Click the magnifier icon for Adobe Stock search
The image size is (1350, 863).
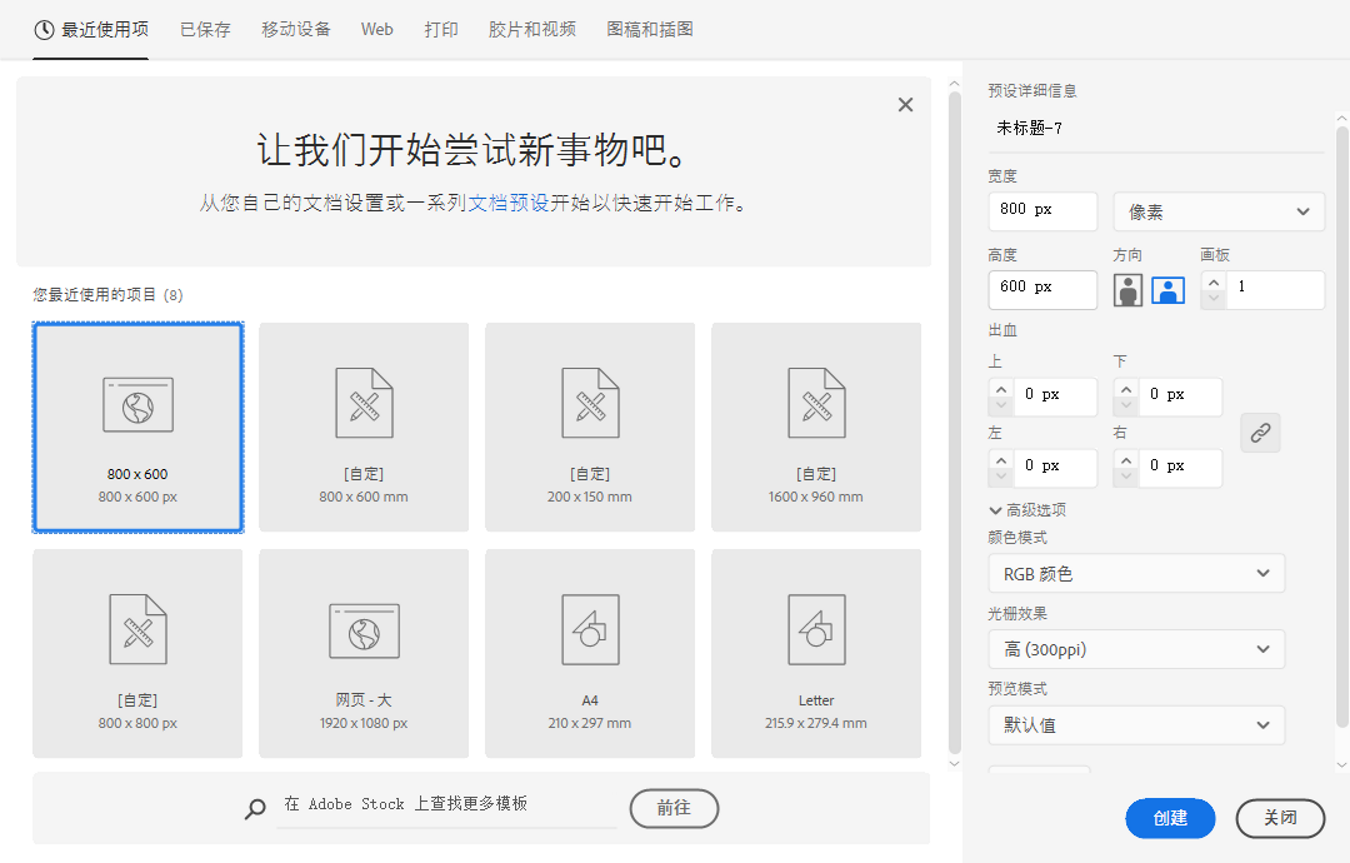[x=256, y=809]
